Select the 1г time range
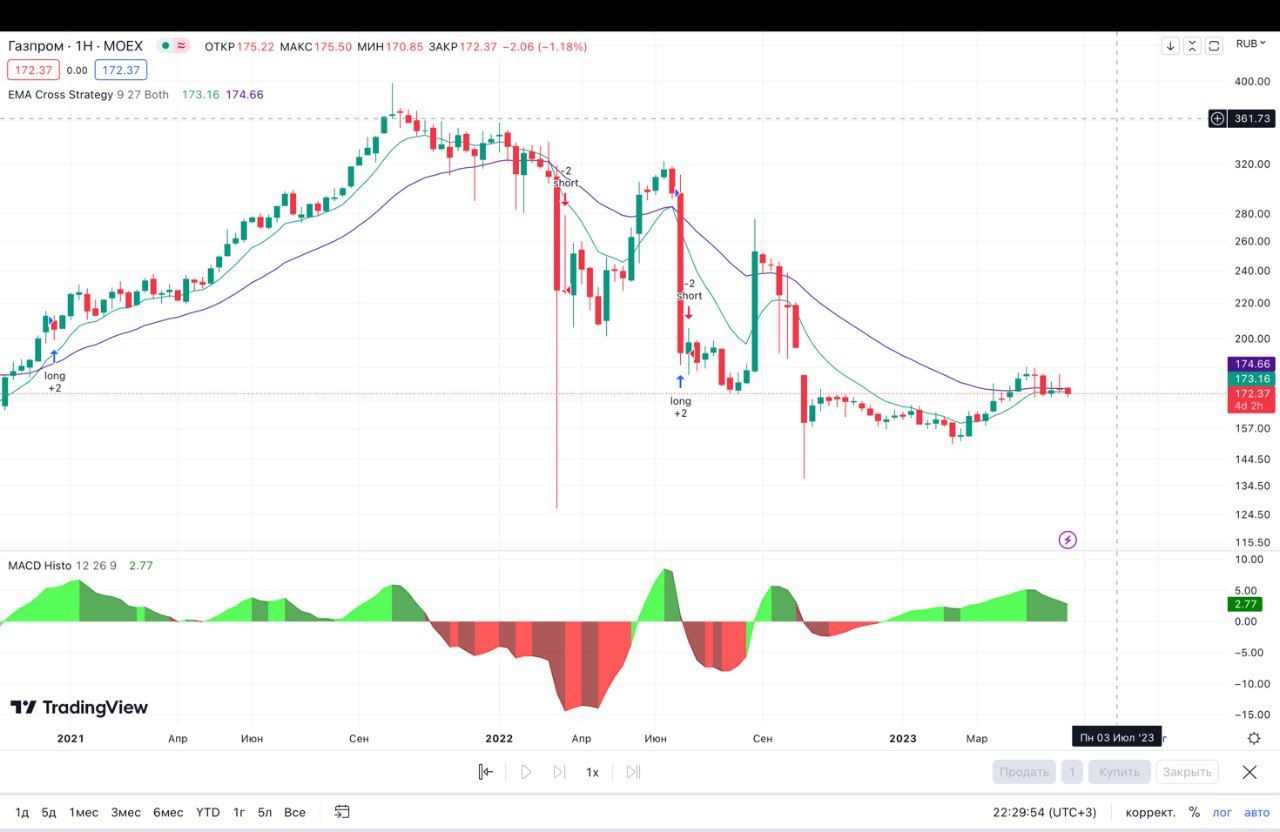Screen dimensions: 1280x832 [239, 812]
